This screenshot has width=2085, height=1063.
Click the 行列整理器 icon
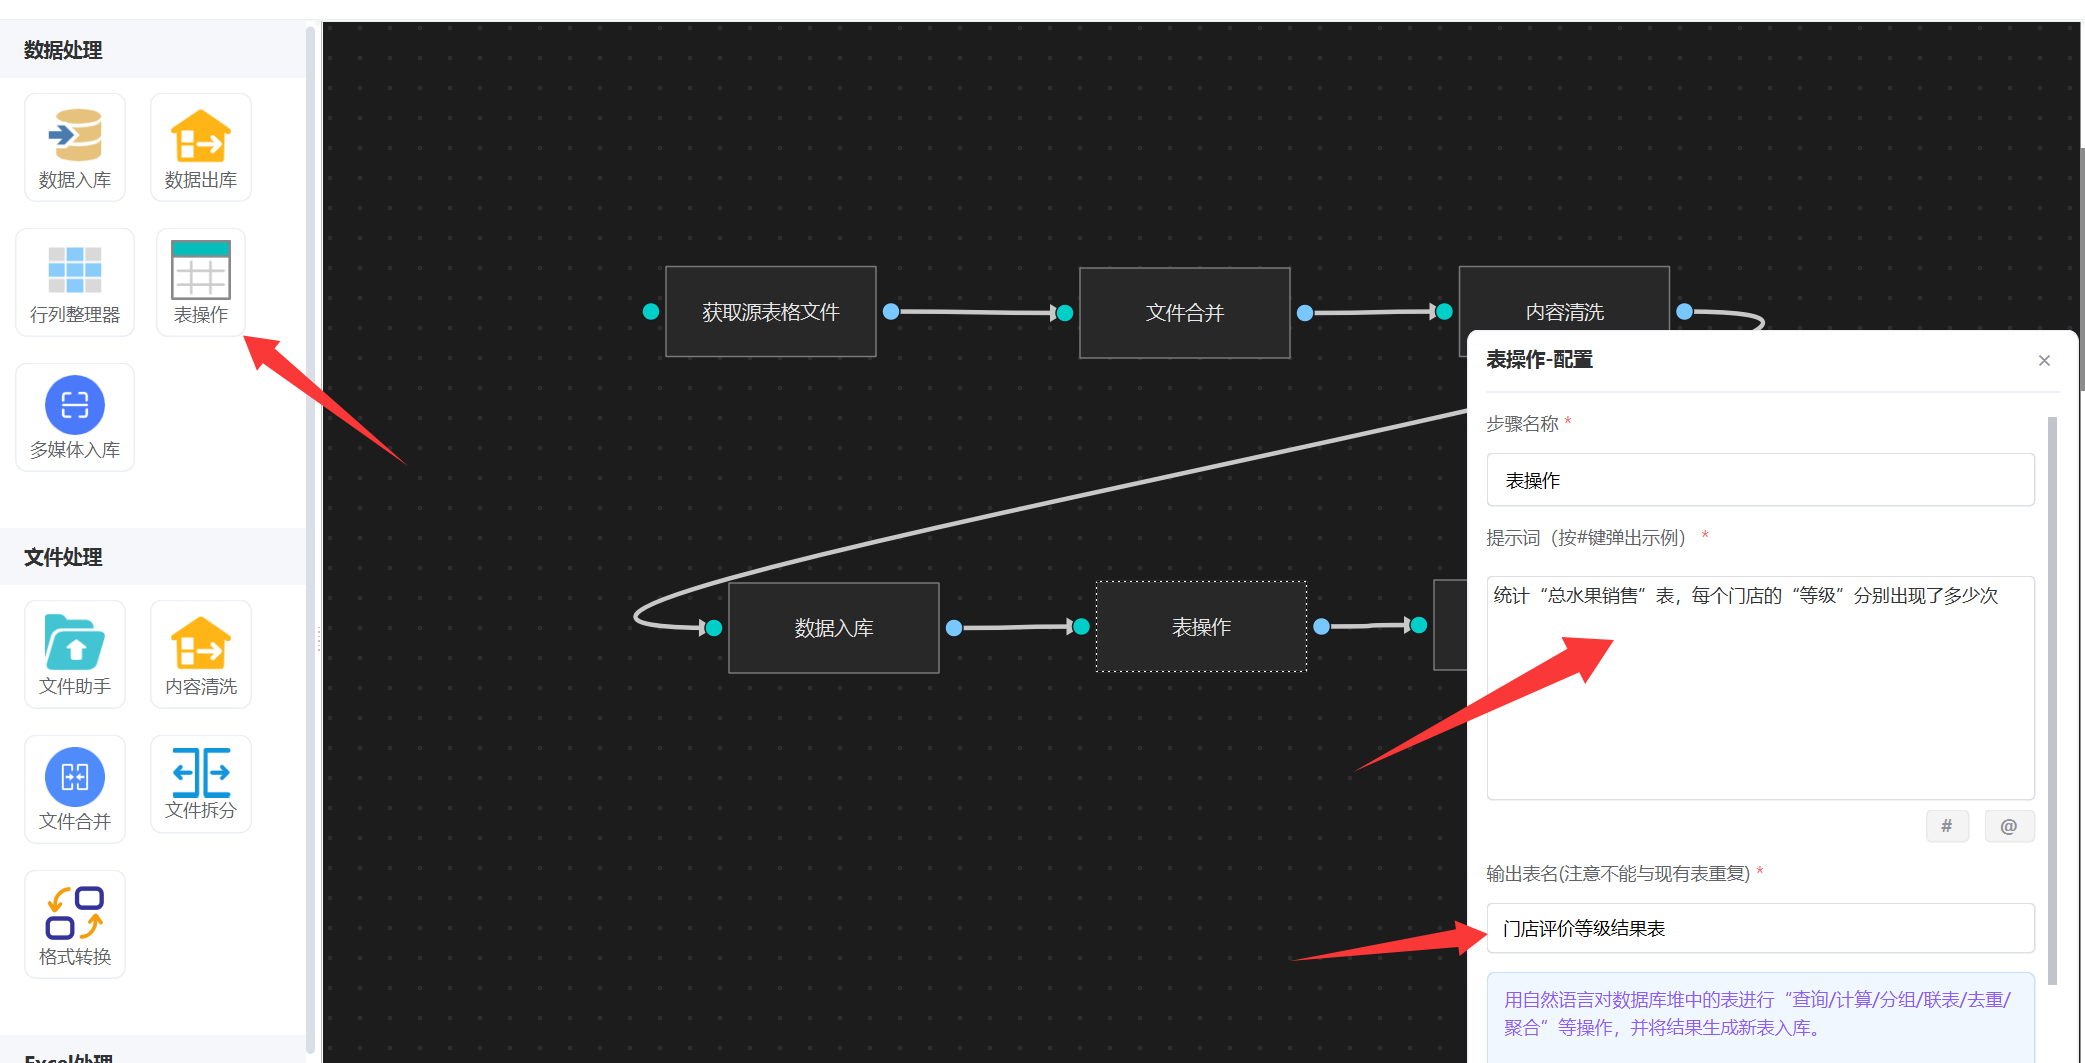[x=75, y=282]
